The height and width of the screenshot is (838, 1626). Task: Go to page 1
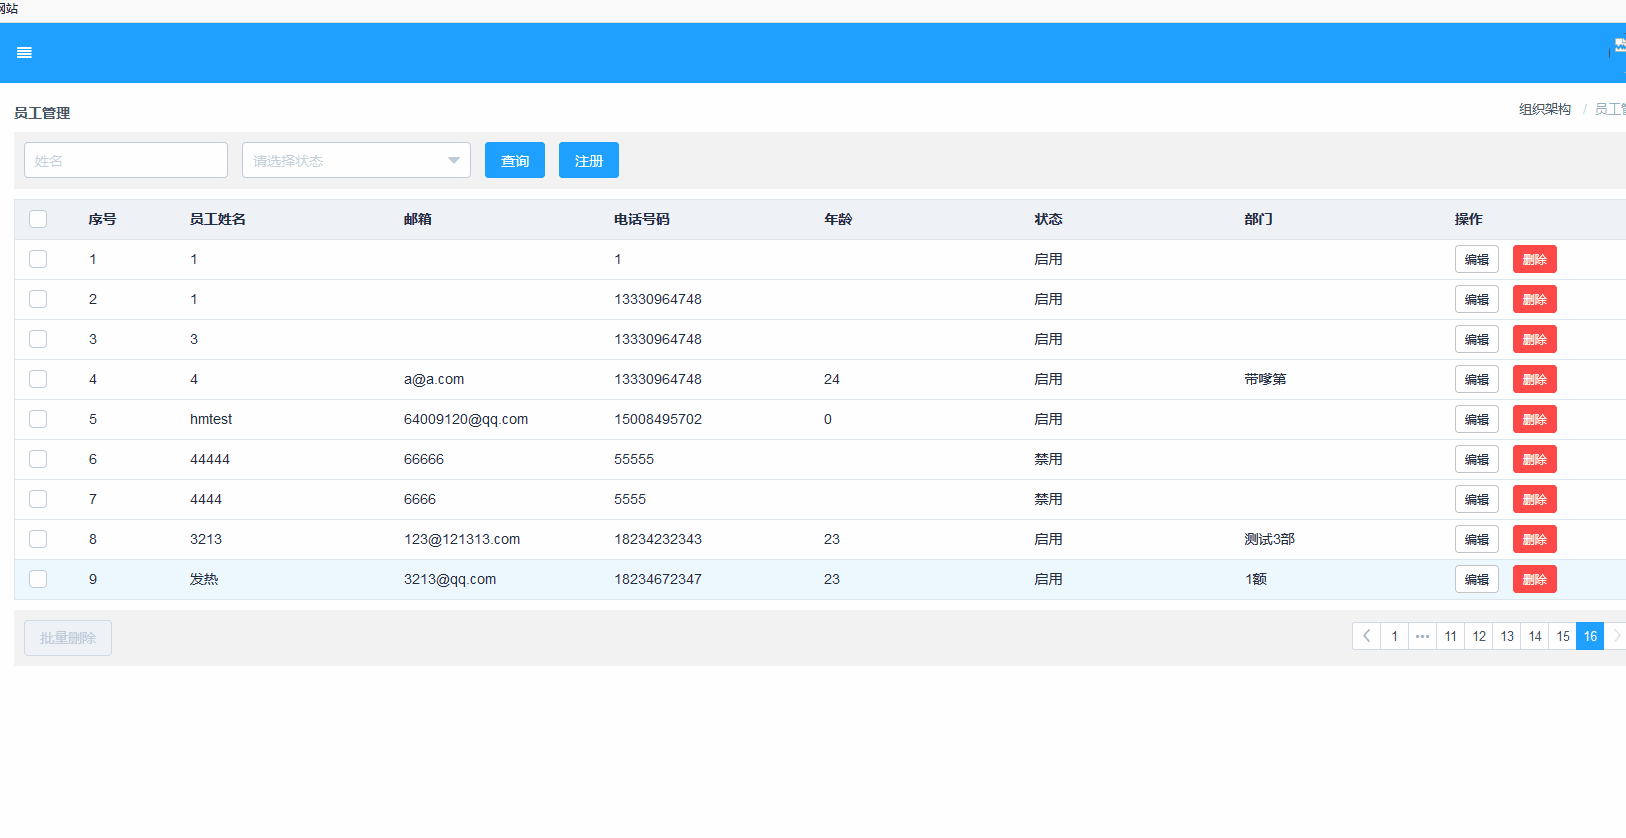[x=1394, y=636]
